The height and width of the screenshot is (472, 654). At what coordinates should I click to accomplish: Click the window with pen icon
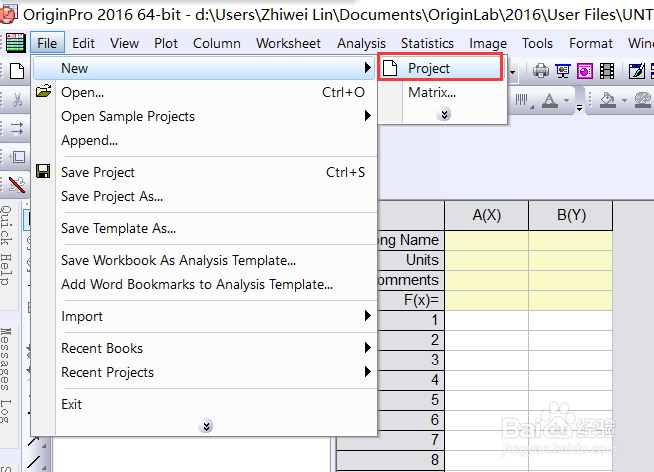click(636, 71)
